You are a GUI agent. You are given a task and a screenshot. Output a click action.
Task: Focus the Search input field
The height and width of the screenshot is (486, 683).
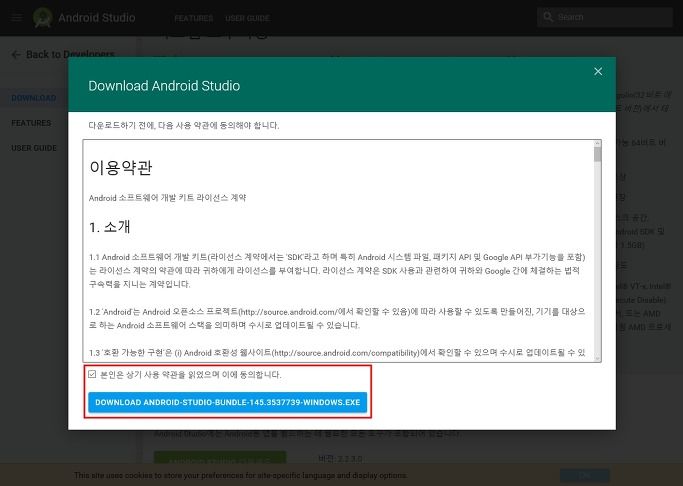605,17
